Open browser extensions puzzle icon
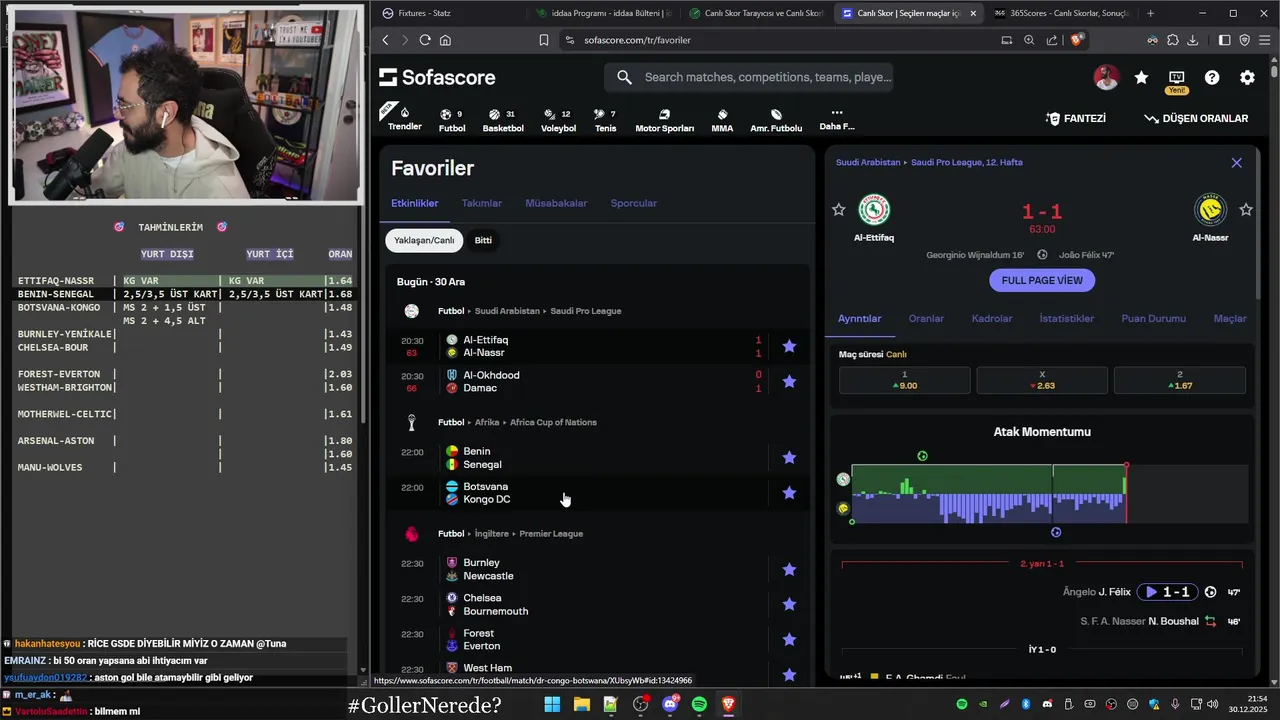 (1173, 40)
